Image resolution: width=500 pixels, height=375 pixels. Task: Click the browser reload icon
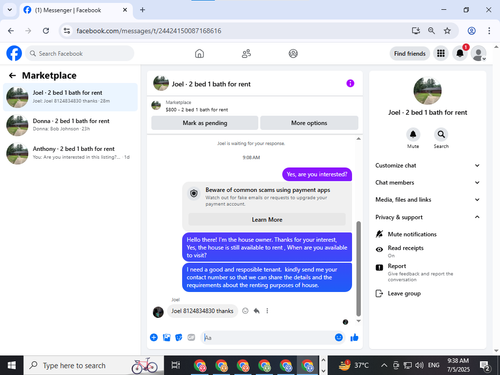tap(46, 31)
